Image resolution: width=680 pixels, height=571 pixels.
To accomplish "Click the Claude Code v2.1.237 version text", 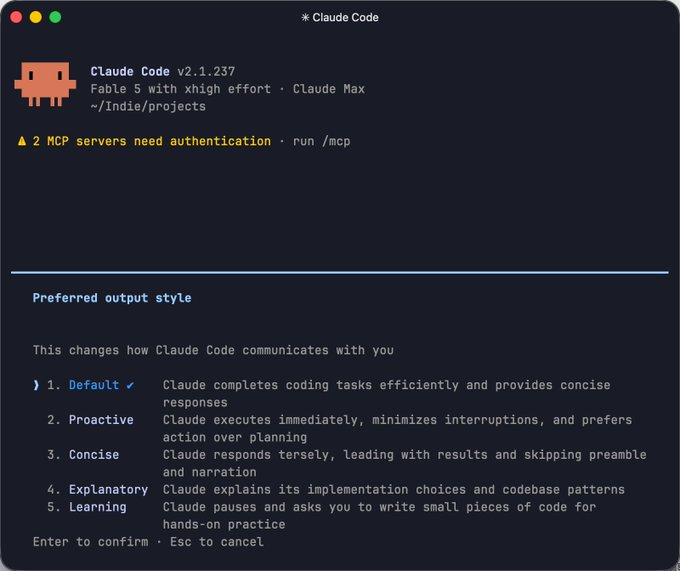I will click(x=163, y=72).
